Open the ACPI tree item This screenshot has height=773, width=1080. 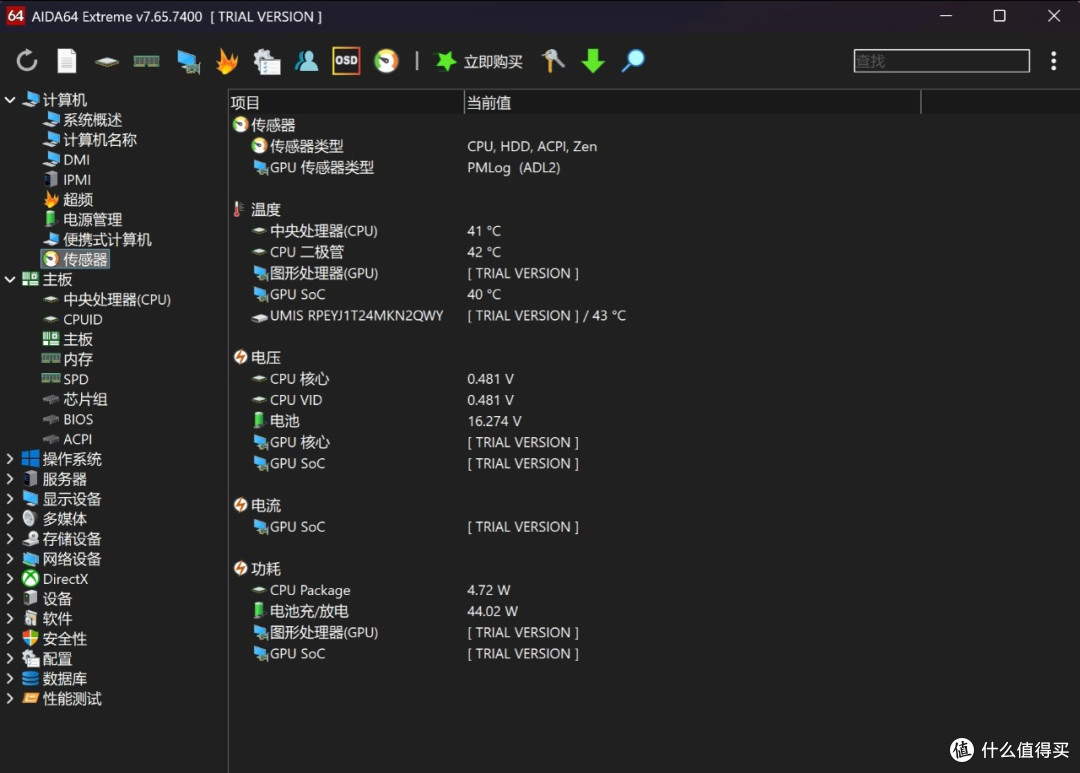tap(67, 440)
